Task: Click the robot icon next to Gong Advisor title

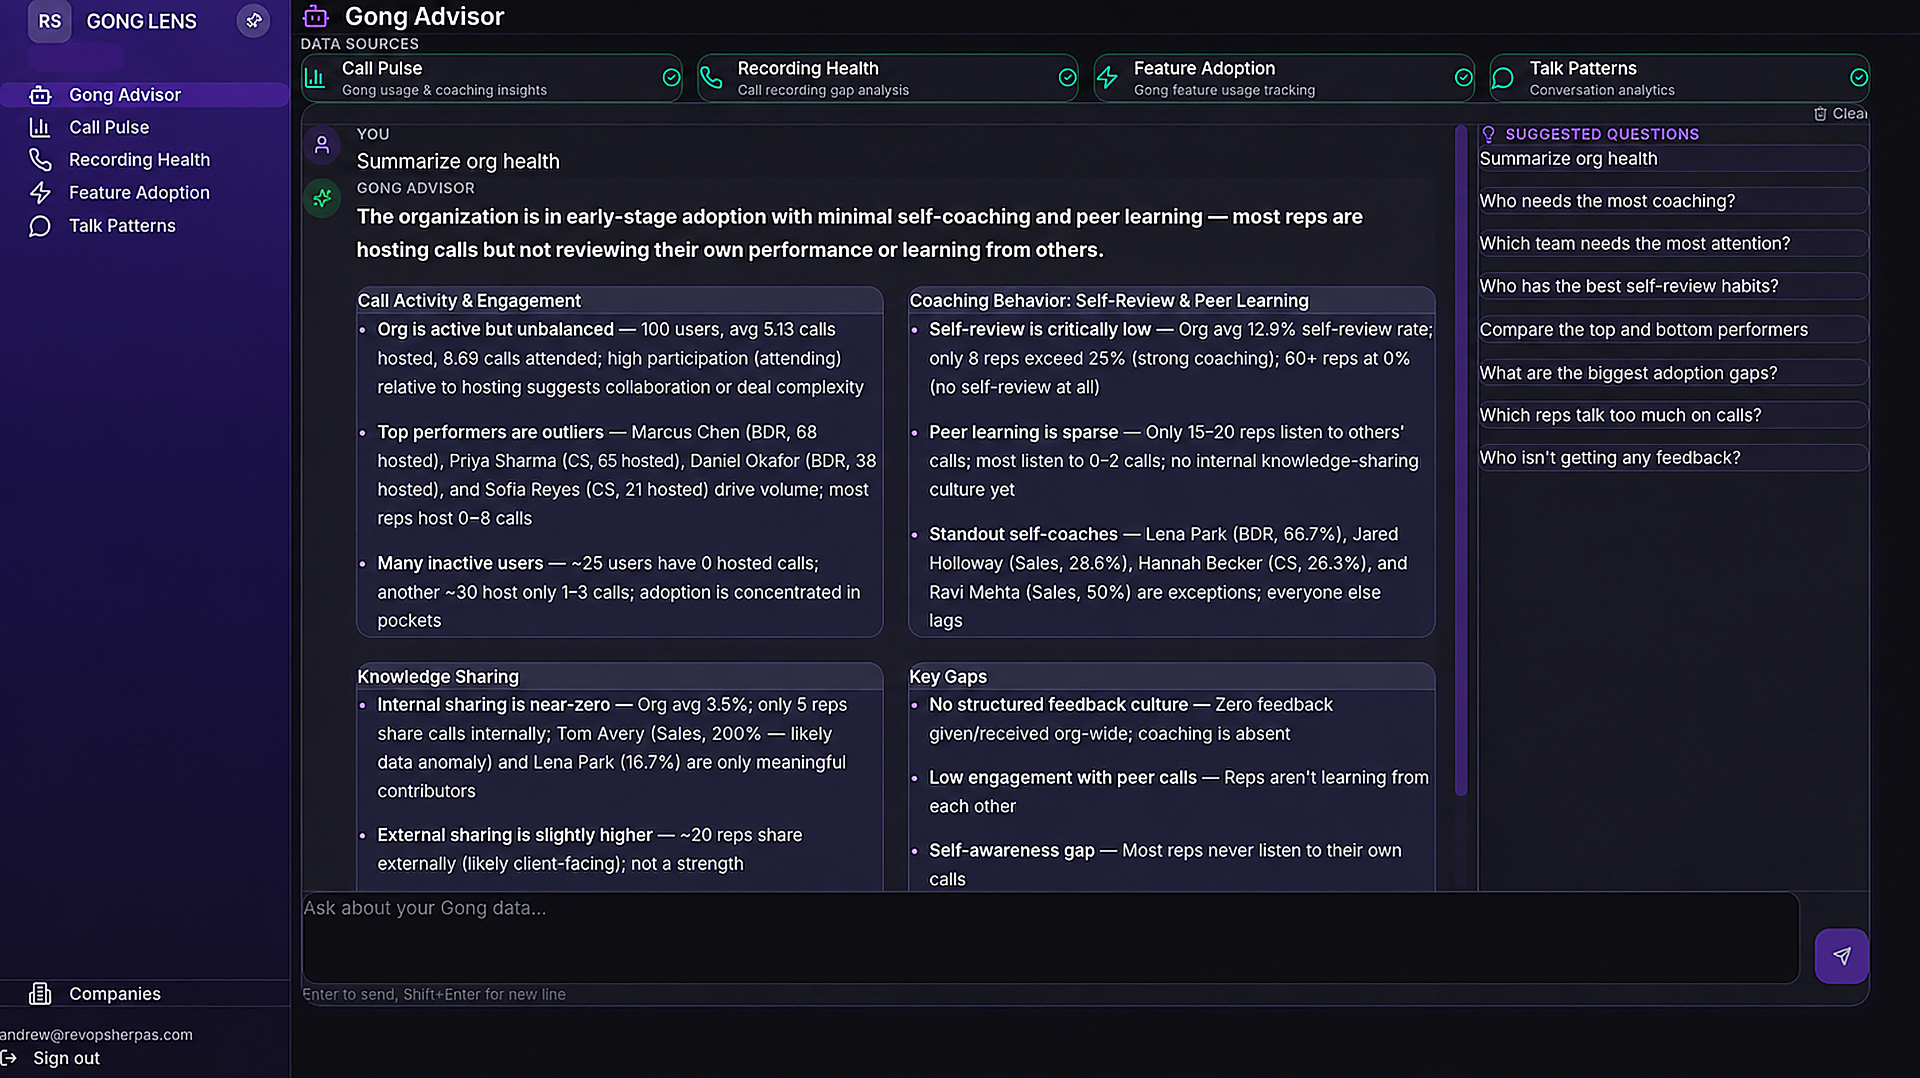Action: click(x=316, y=16)
